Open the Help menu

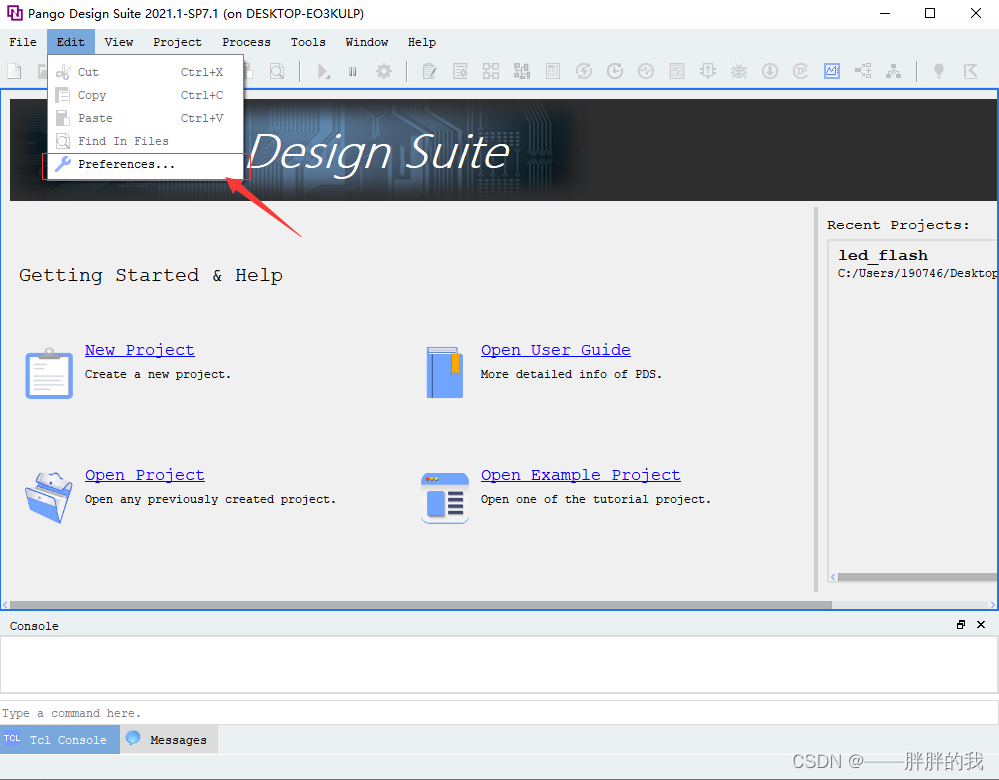pyautogui.click(x=422, y=42)
